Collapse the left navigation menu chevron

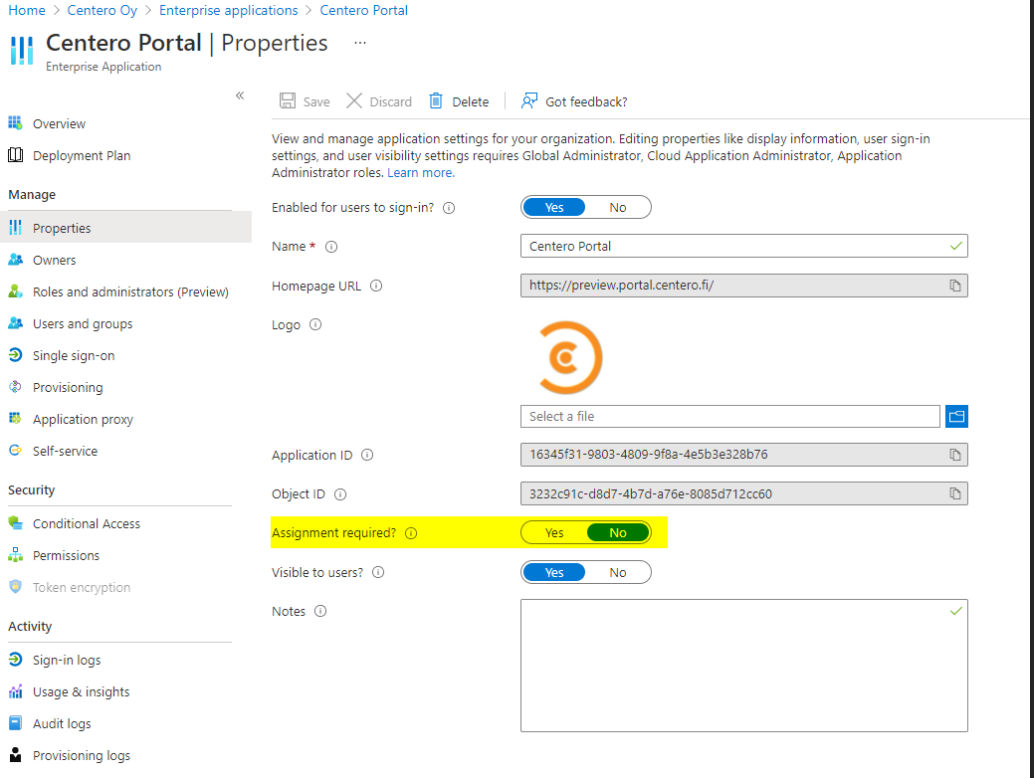(240, 95)
